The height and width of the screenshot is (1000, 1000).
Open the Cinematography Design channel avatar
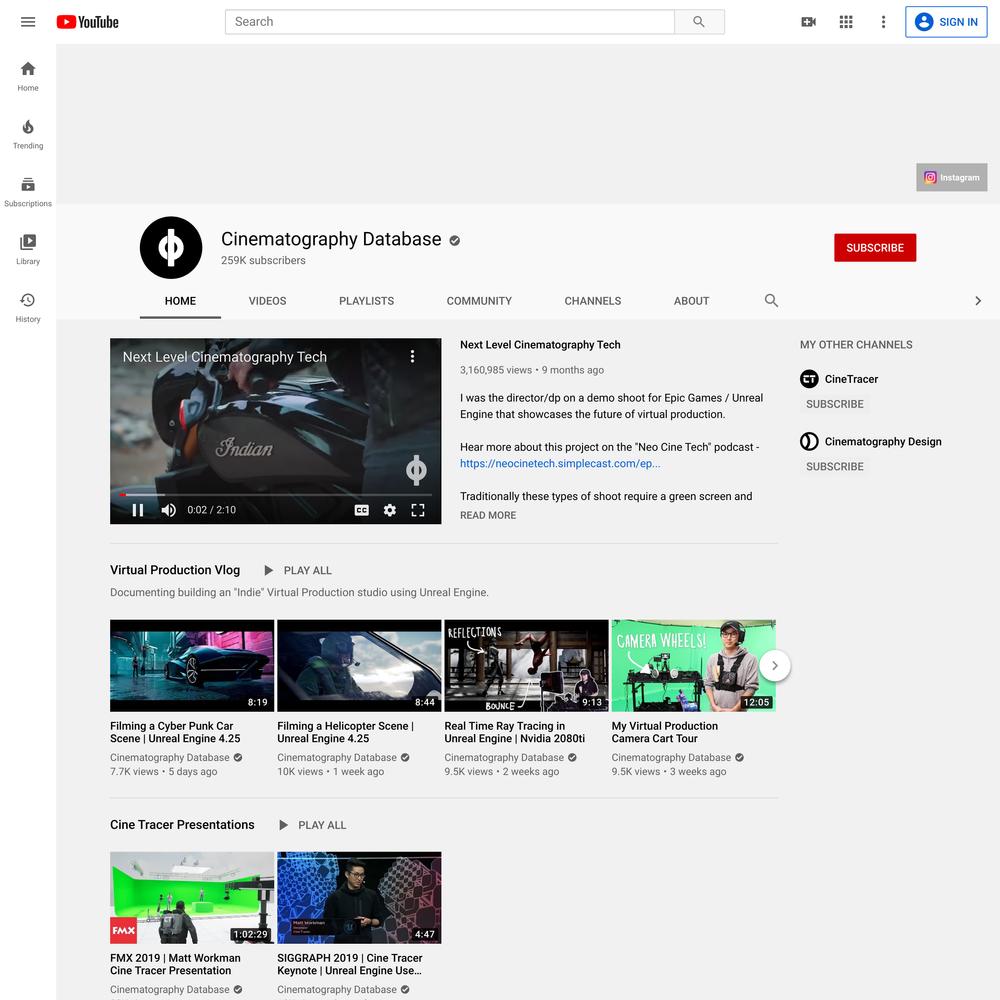tap(809, 441)
